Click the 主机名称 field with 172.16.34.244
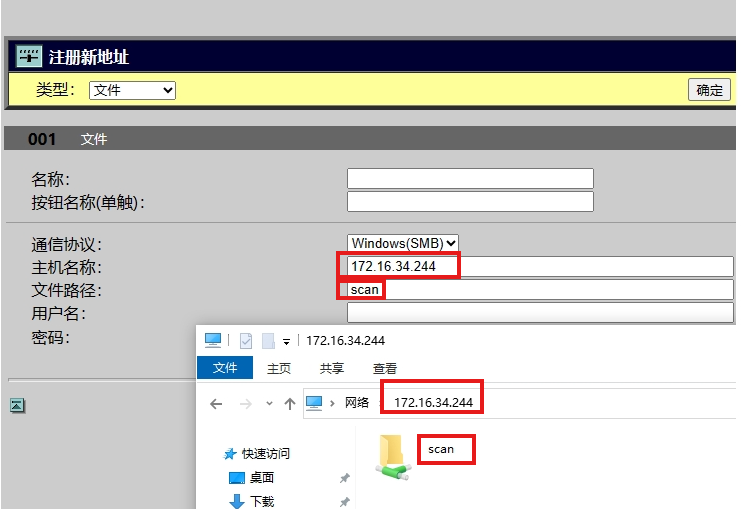Screen dimensions: 742x509 [540, 266]
